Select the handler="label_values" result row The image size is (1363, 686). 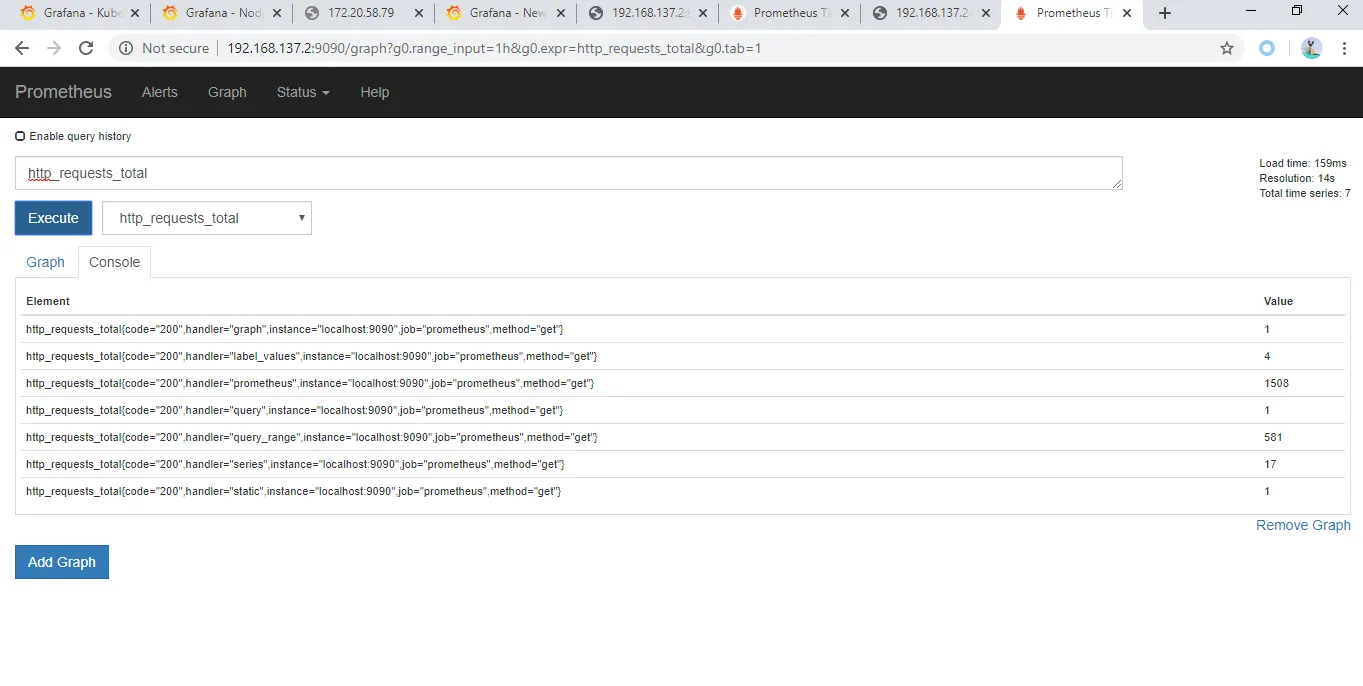(x=683, y=356)
